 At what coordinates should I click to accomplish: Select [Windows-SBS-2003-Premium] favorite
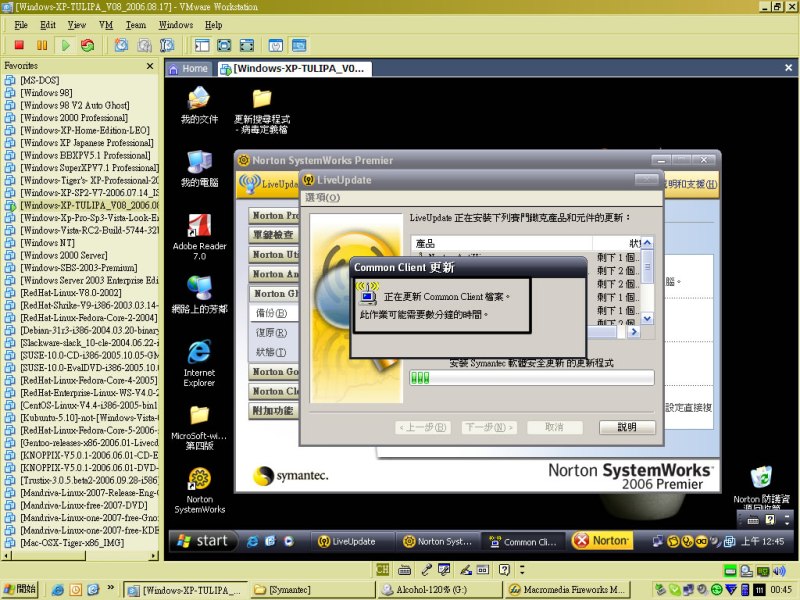(x=79, y=267)
